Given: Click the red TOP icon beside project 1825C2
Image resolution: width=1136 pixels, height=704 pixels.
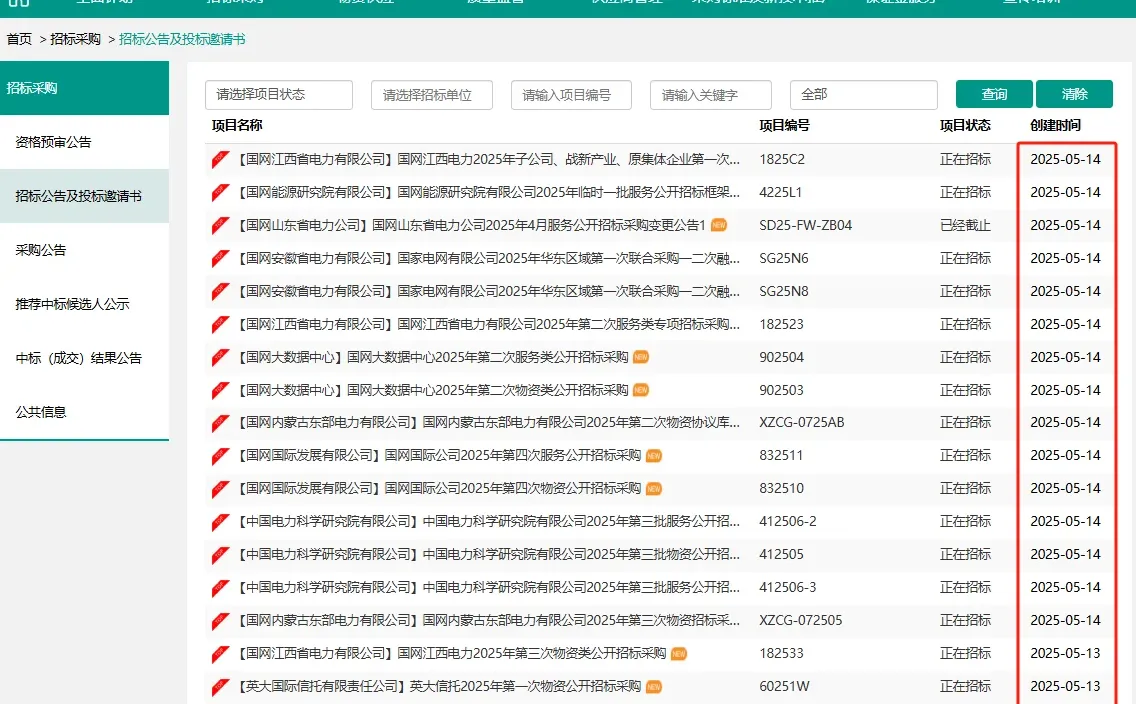Looking at the screenshot, I should click(220, 159).
